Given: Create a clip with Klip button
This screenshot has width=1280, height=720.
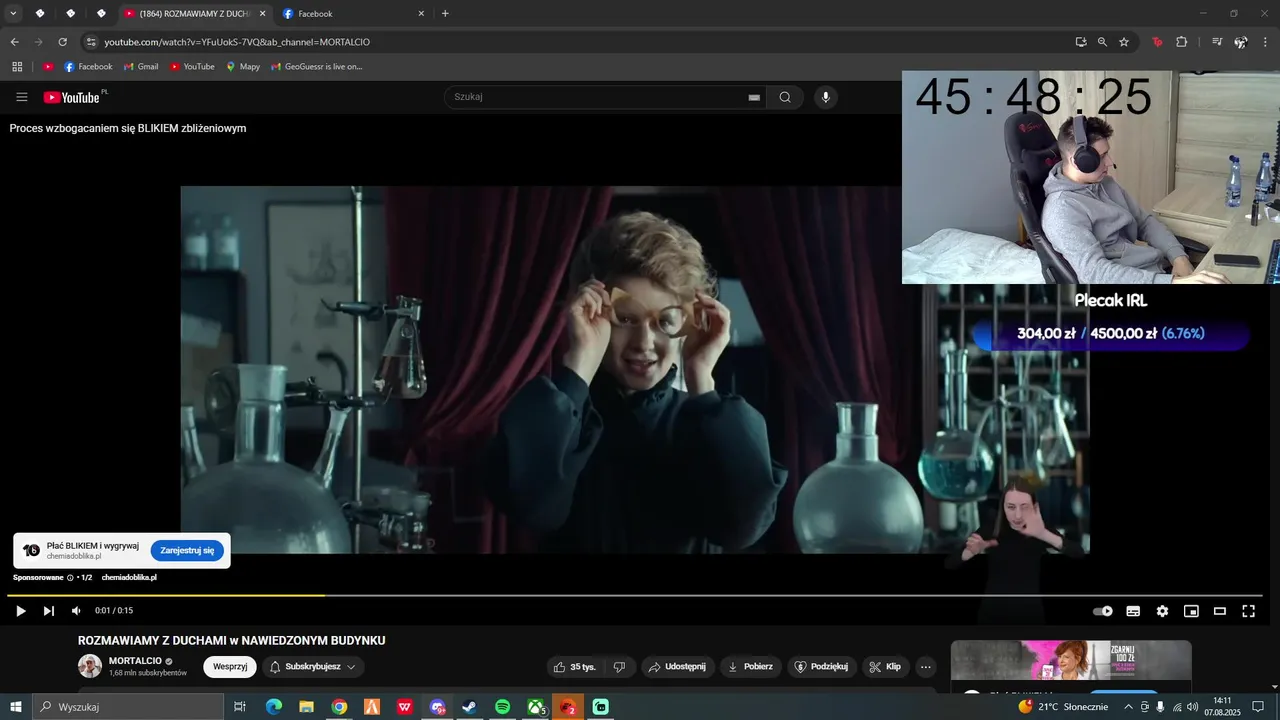Looking at the screenshot, I should tap(885, 667).
